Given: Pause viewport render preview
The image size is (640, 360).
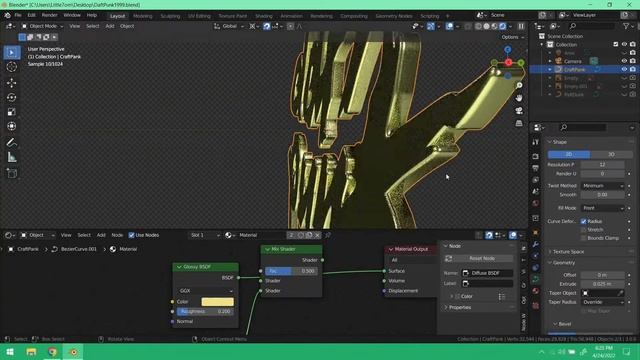Looking at the screenshot, I should pyautogui.click(x=521, y=26).
